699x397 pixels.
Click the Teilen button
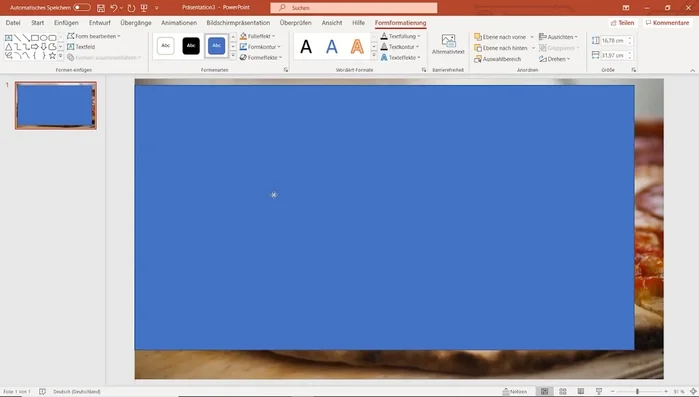(x=622, y=23)
